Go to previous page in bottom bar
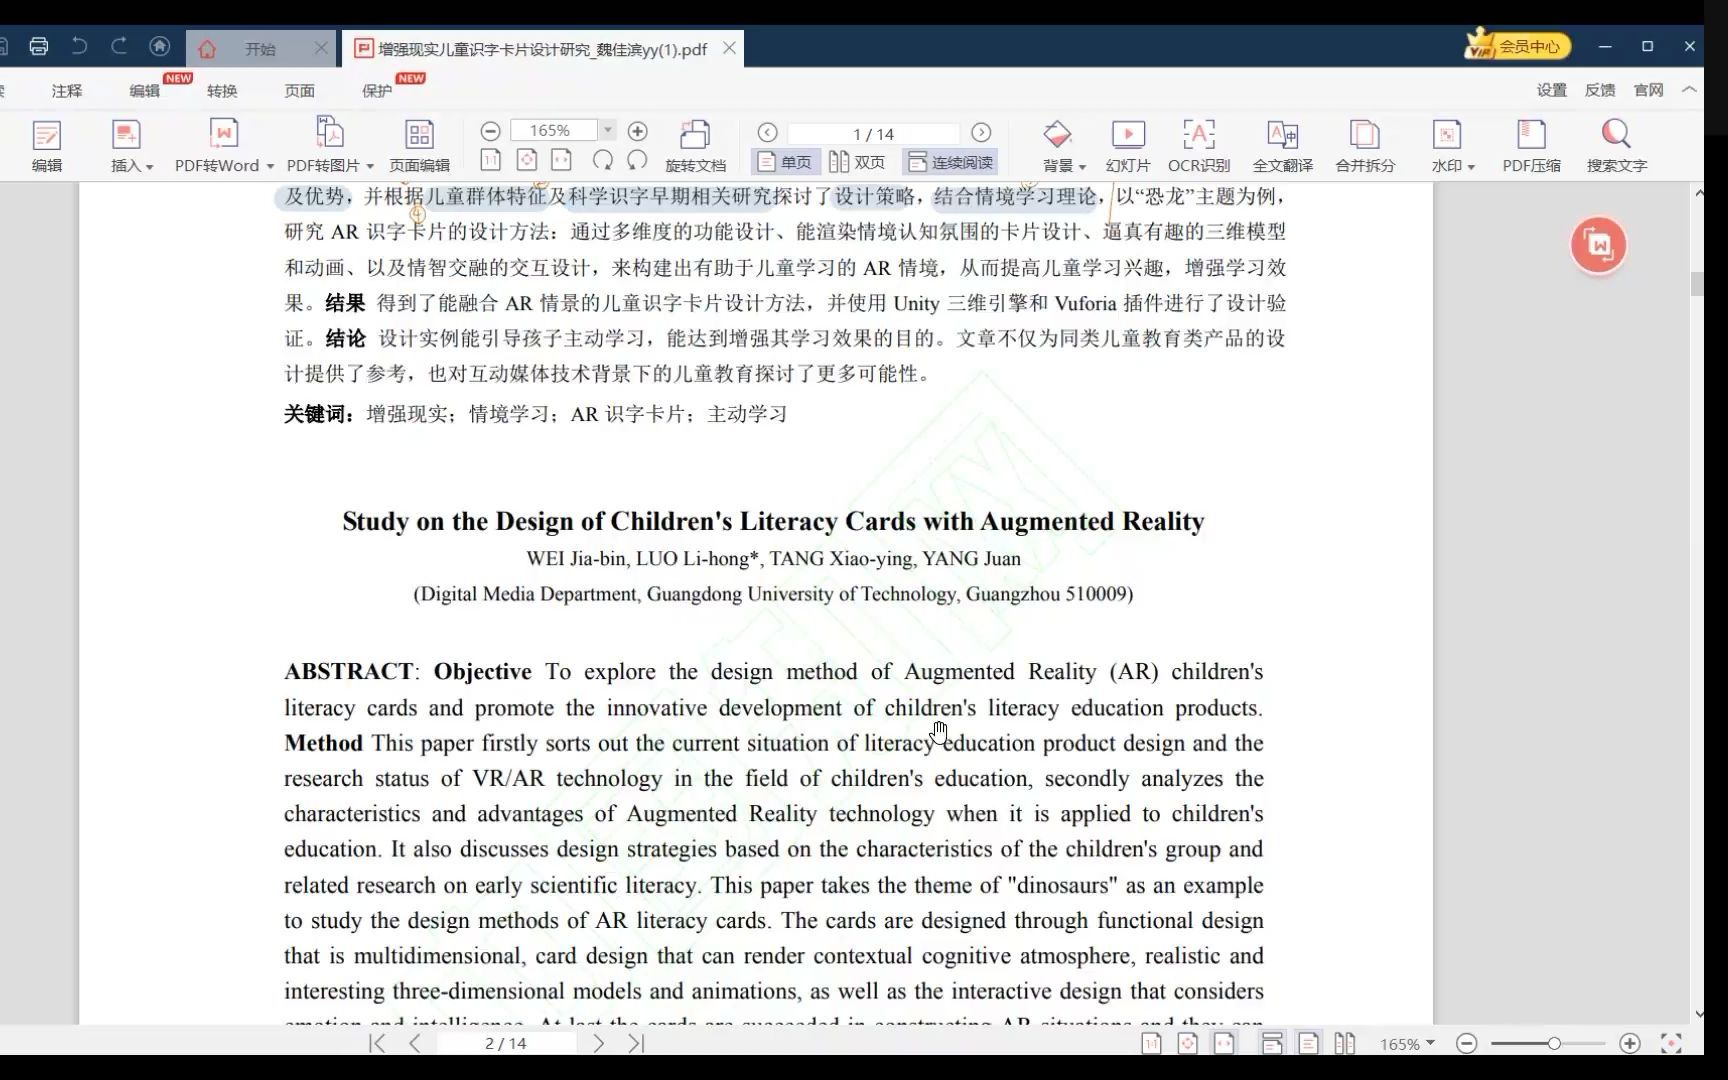The width and height of the screenshot is (1728, 1080). pyautogui.click(x=415, y=1043)
